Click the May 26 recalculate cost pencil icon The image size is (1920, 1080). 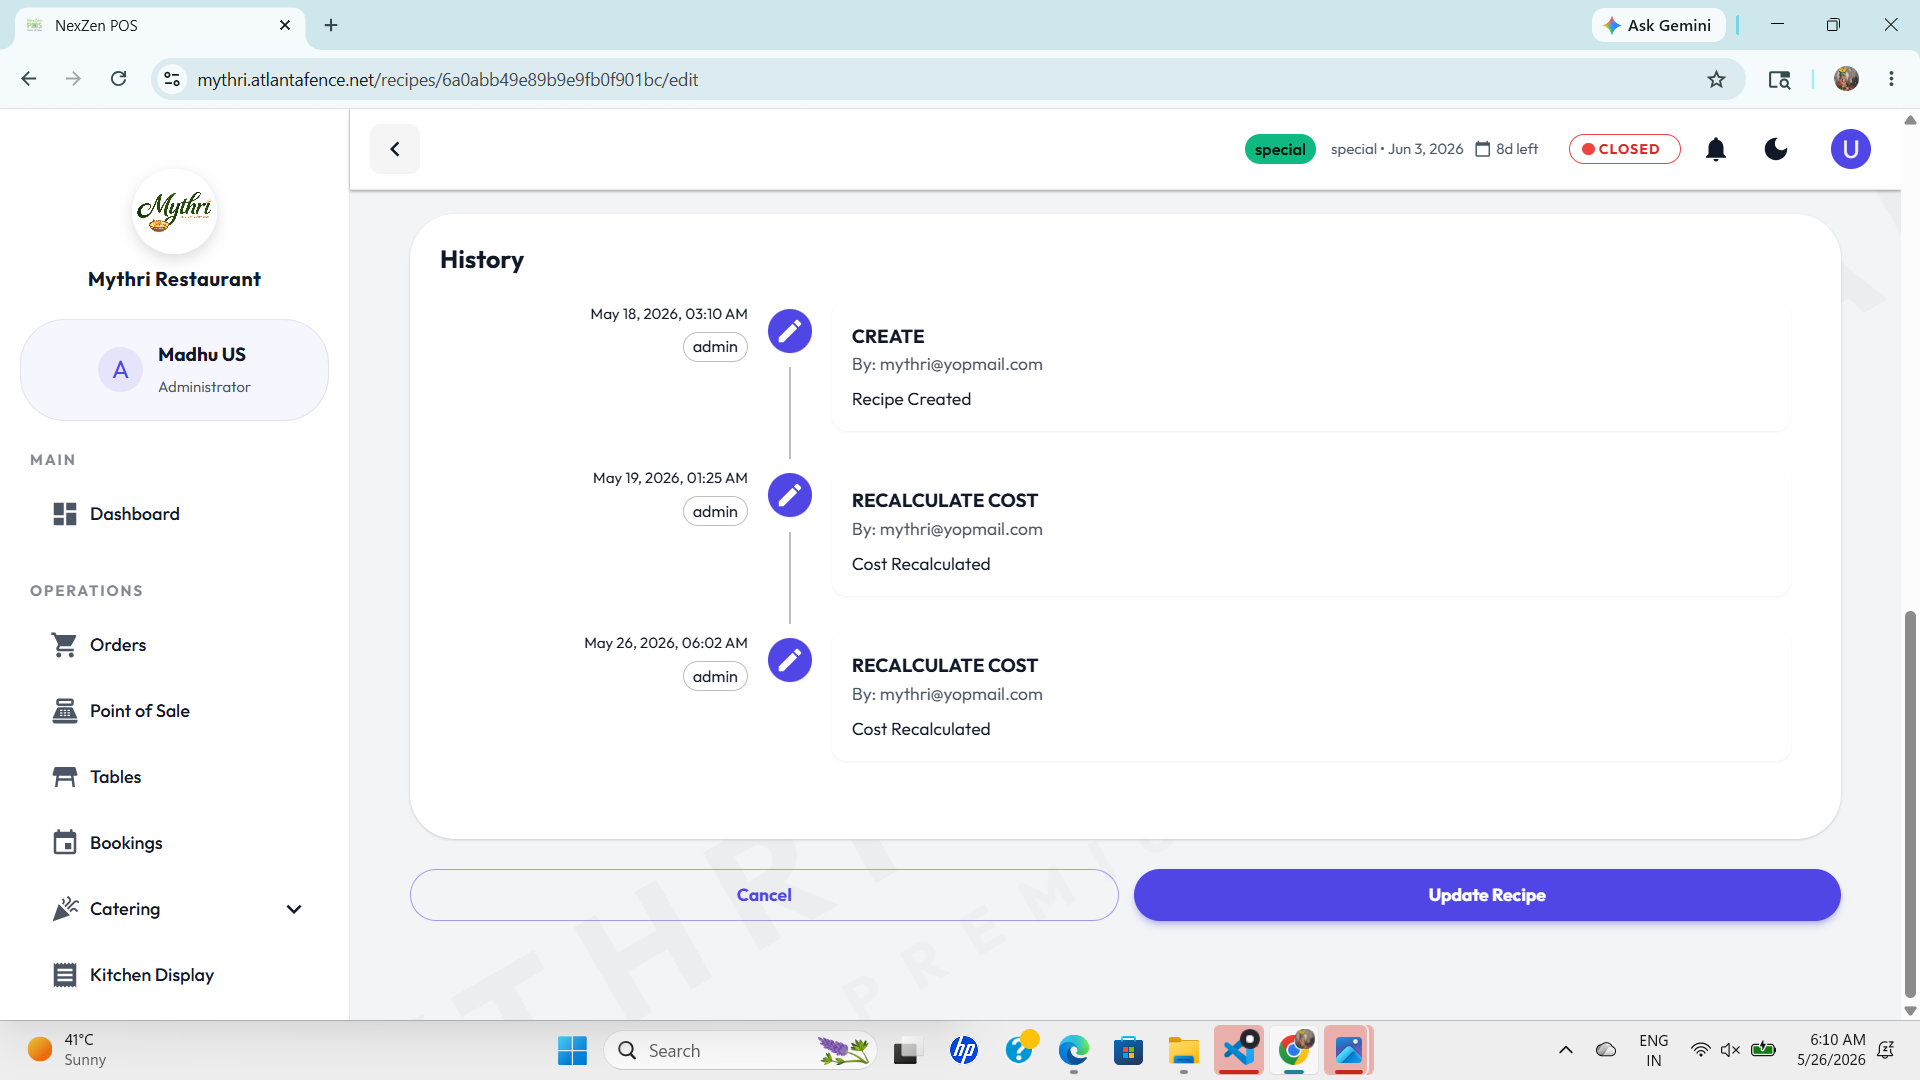click(789, 660)
